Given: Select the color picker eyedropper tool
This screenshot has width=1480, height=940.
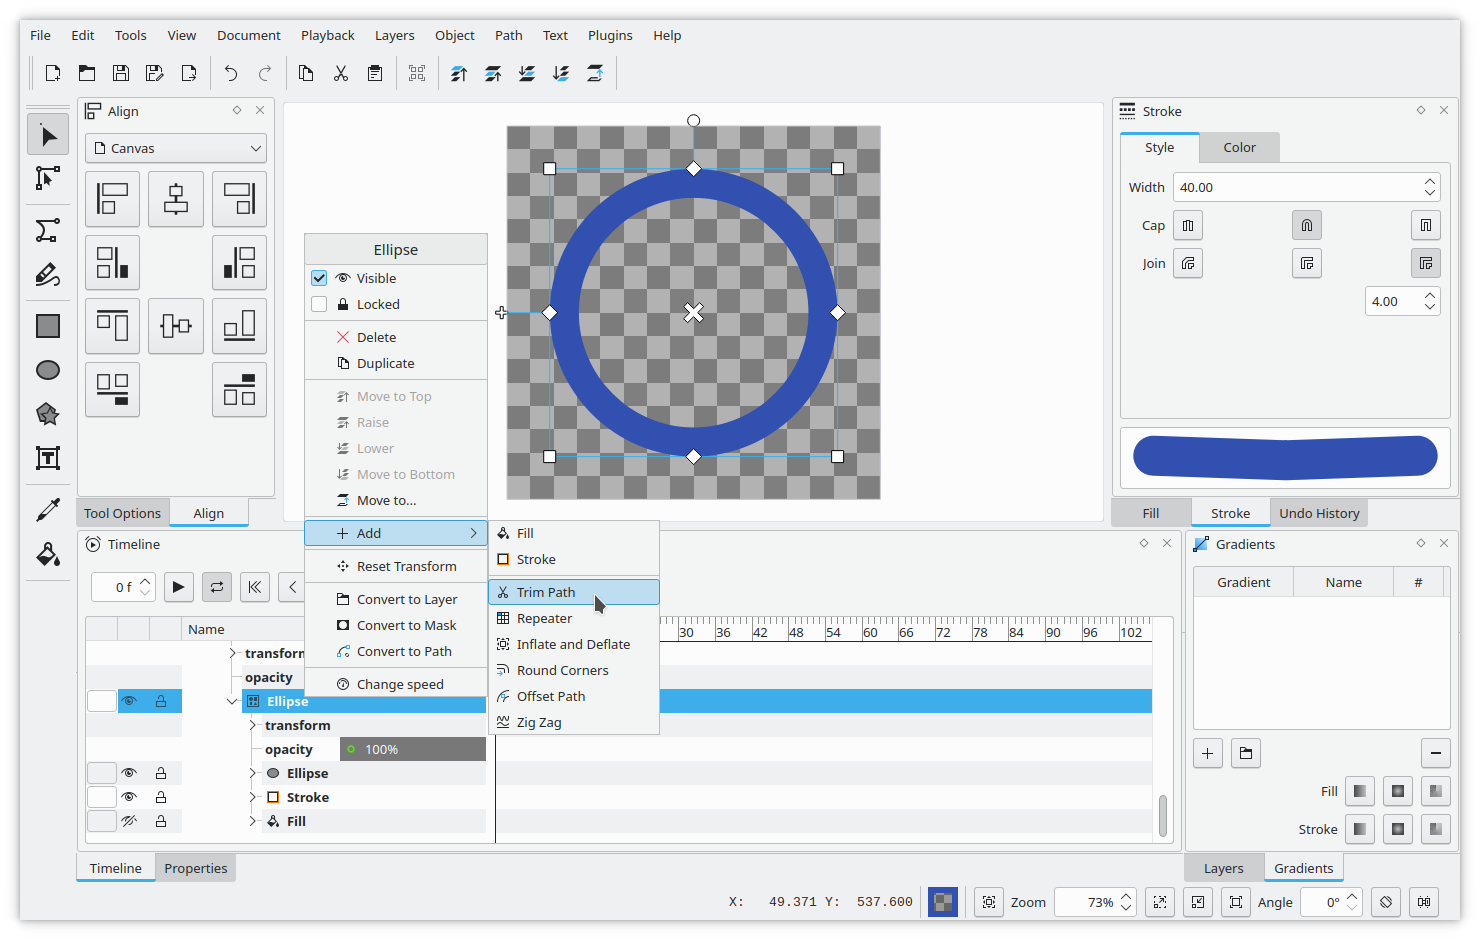Looking at the screenshot, I should 48,510.
